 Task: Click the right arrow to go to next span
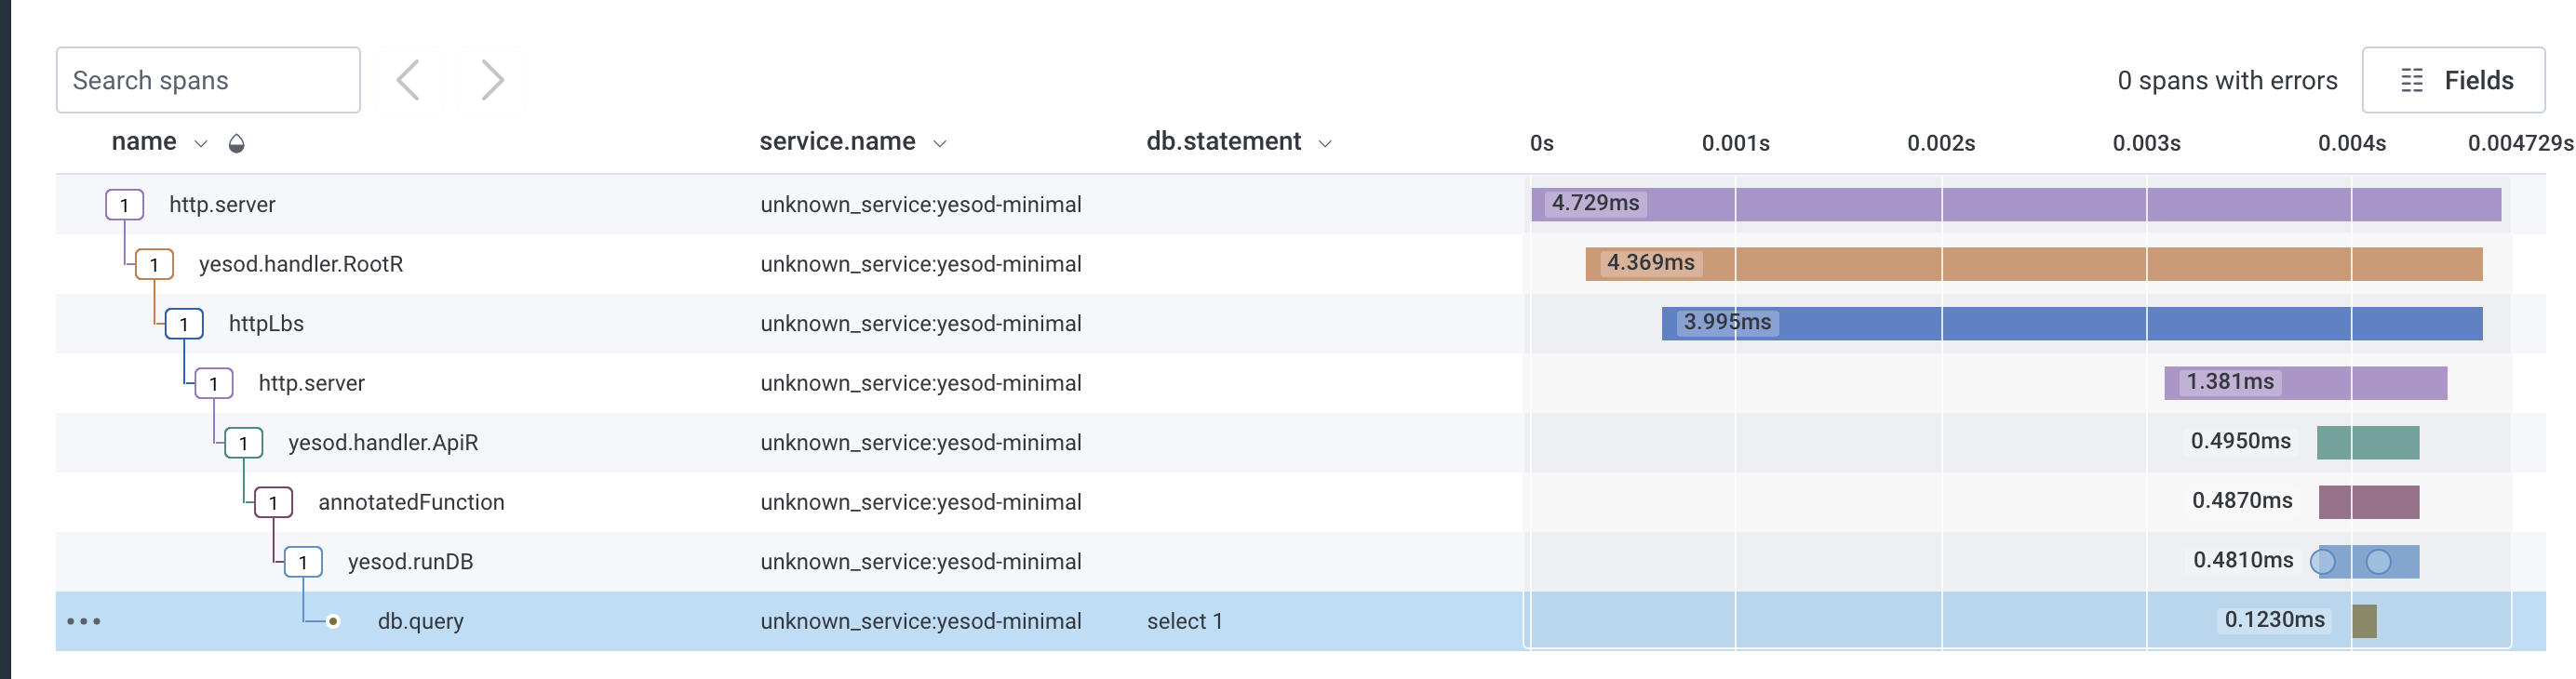(x=491, y=80)
